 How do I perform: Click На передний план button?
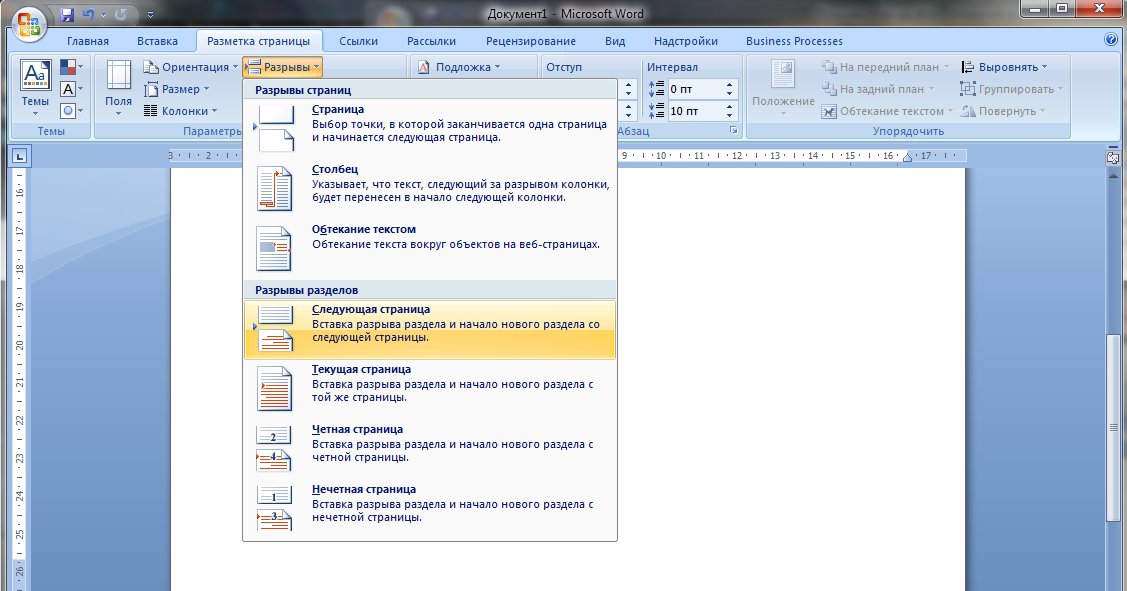[886, 67]
